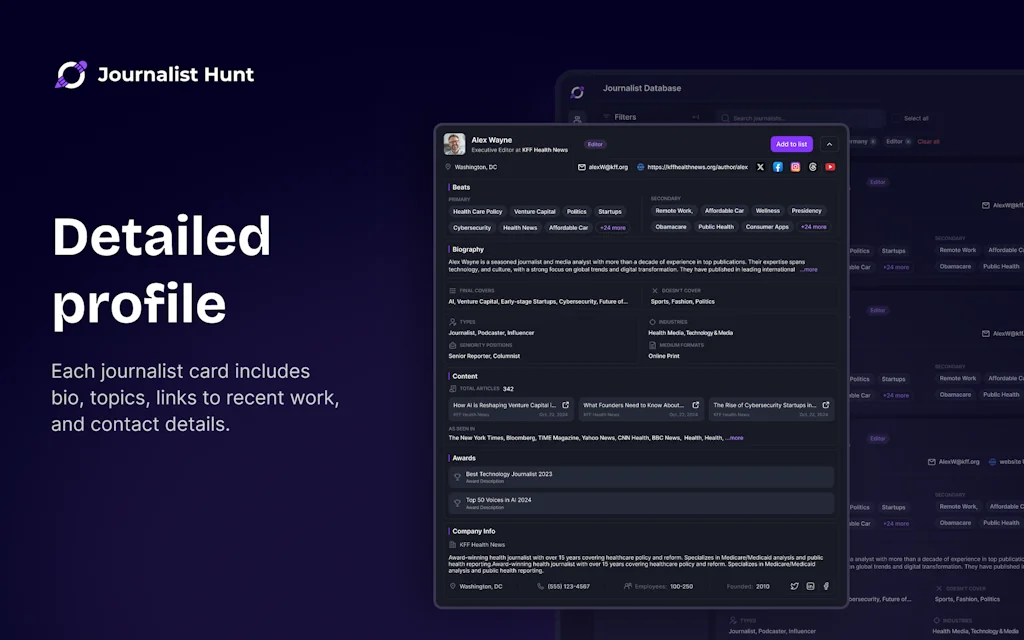The image size is (1024, 640).
Task: Open Alex Wayne's X profile
Action: pos(758,167)
